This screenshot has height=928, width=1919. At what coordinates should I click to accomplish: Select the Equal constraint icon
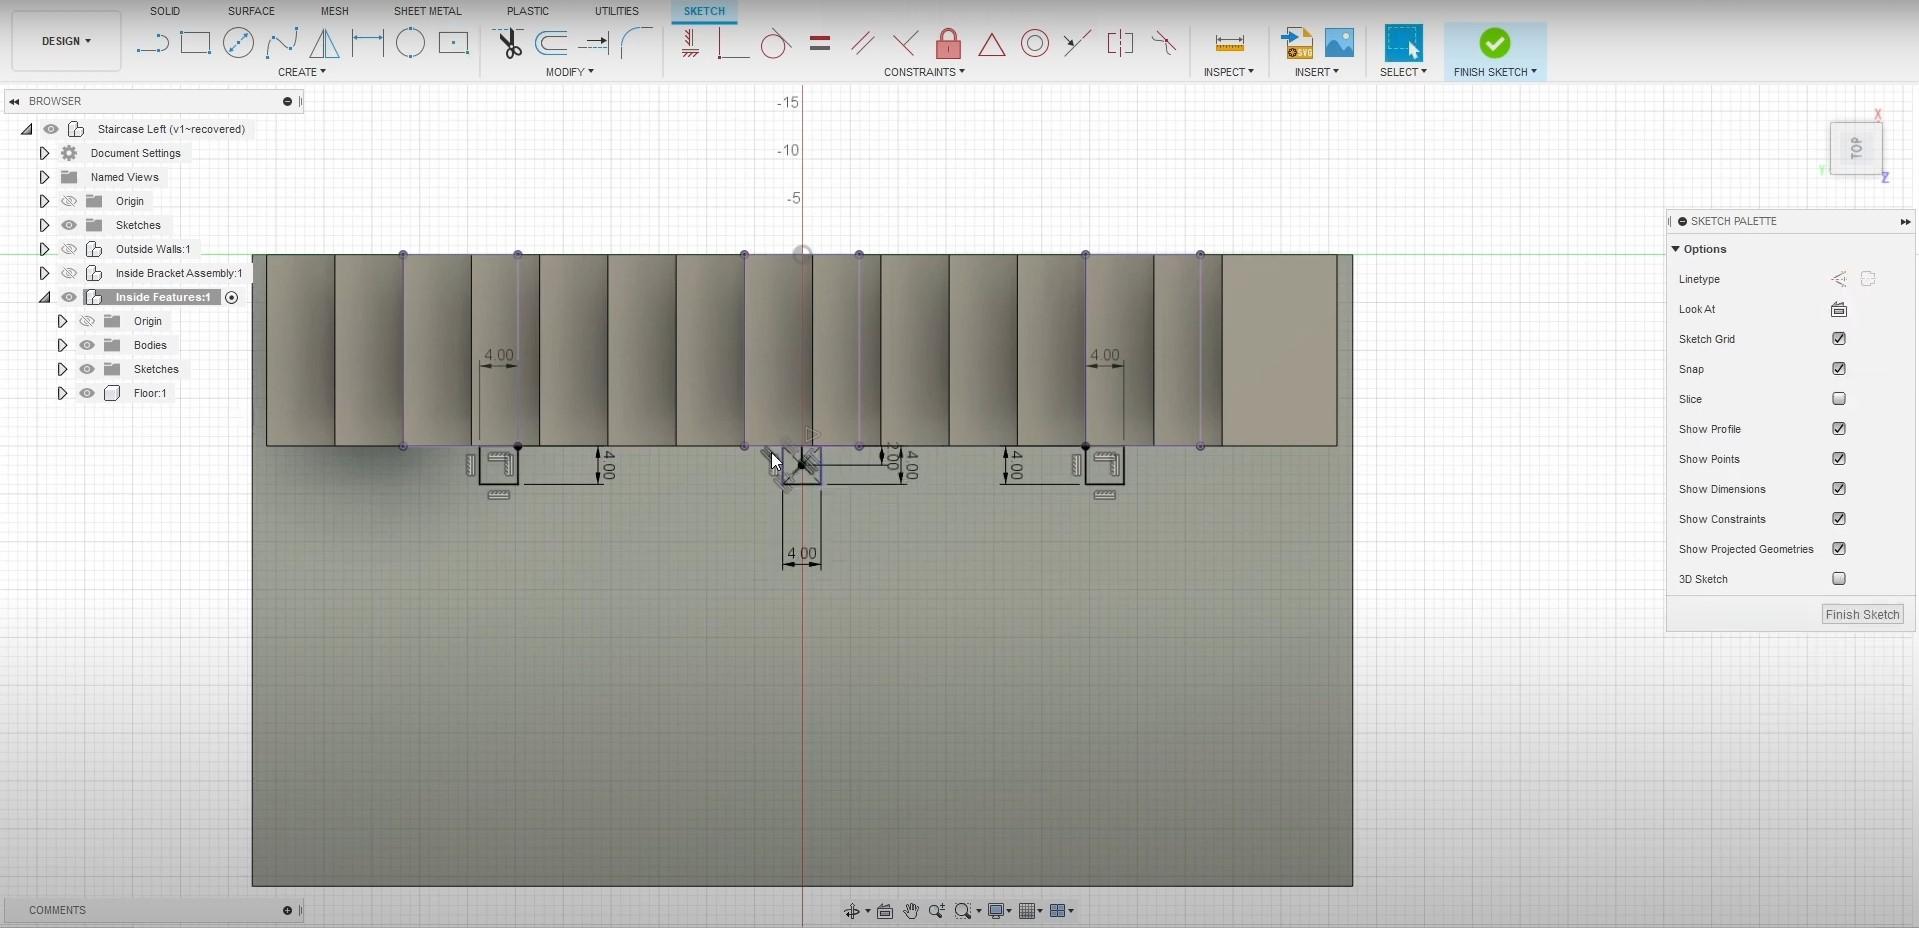pos(820,43)
